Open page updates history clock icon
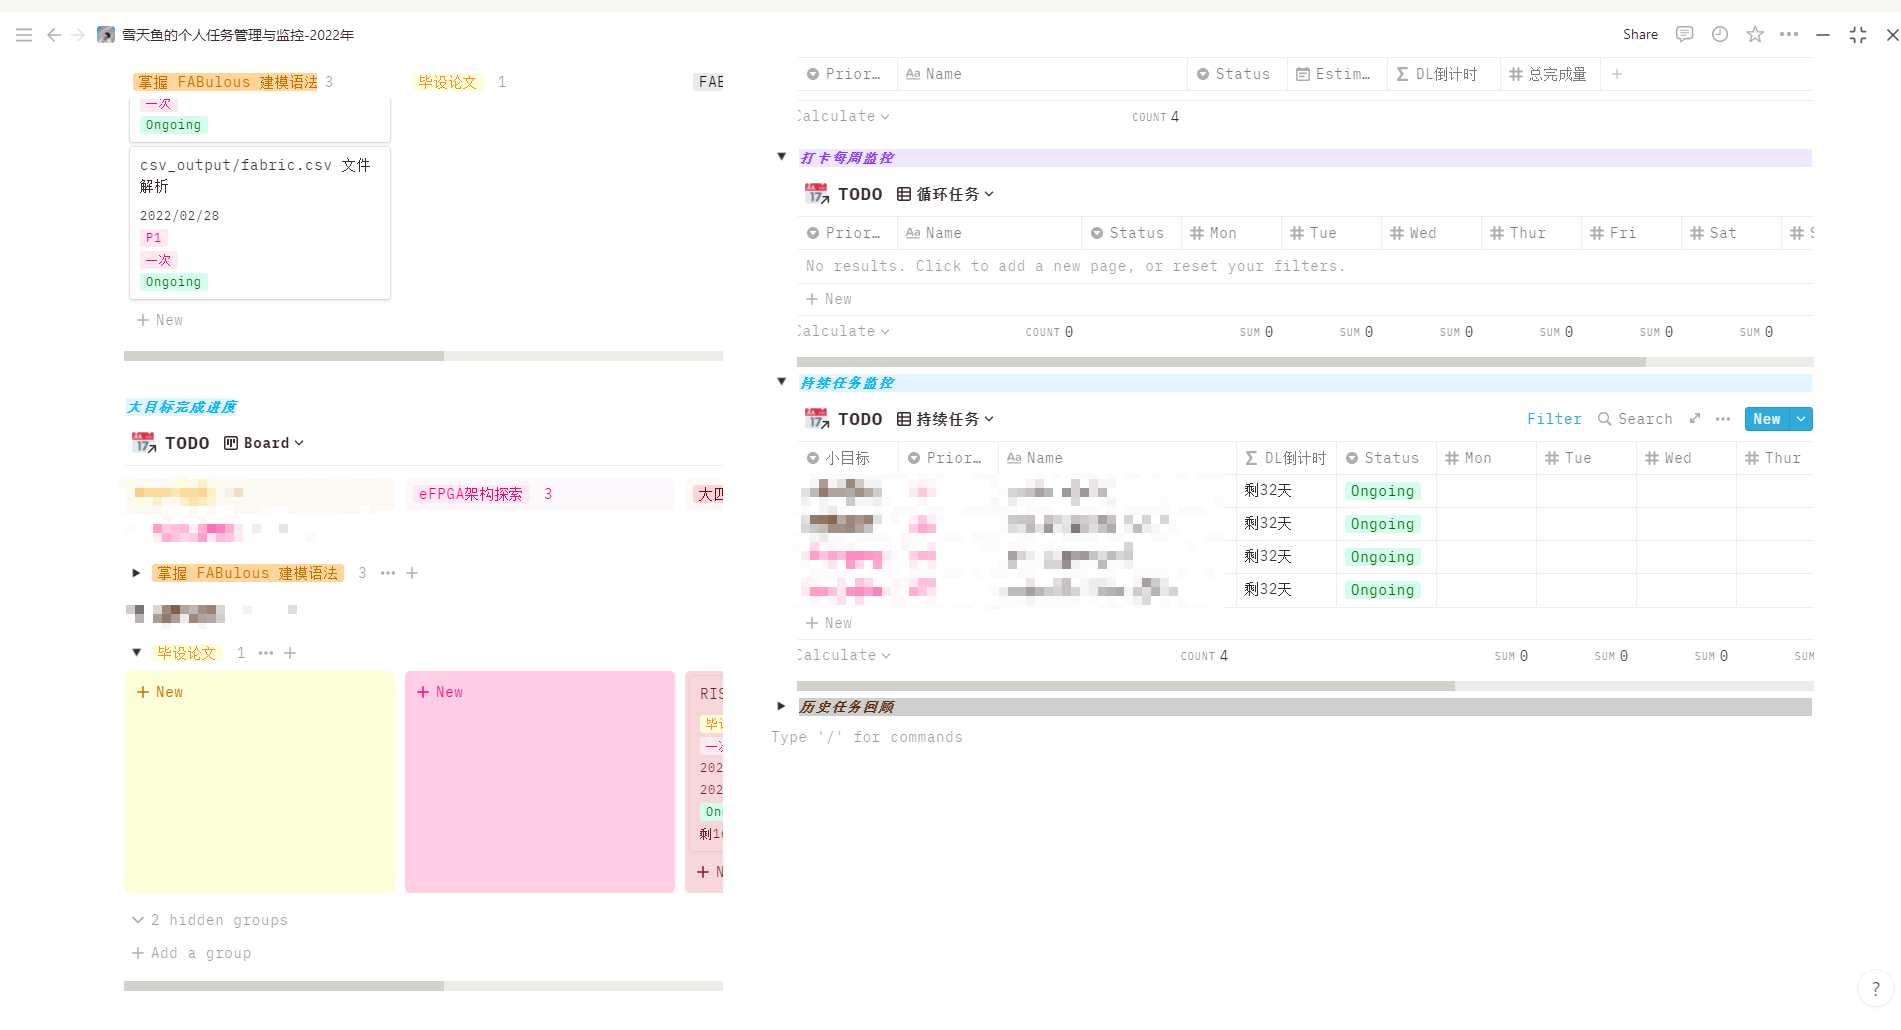 point(1720,34)
